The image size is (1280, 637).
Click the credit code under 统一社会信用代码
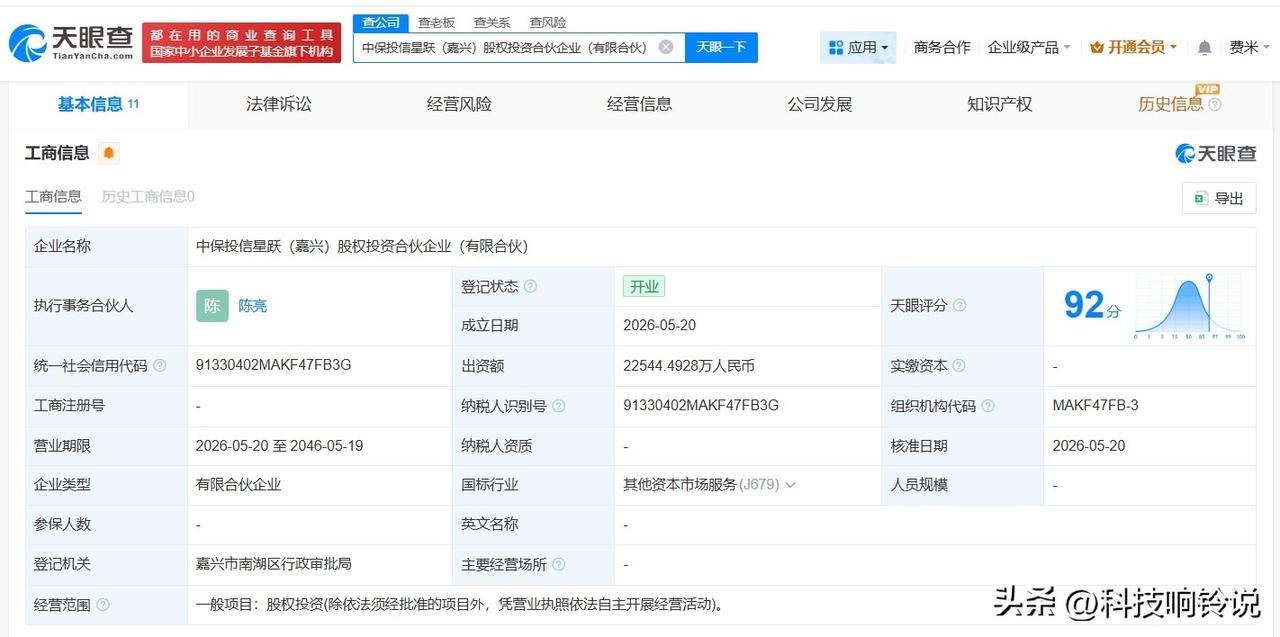click(273, 365)
